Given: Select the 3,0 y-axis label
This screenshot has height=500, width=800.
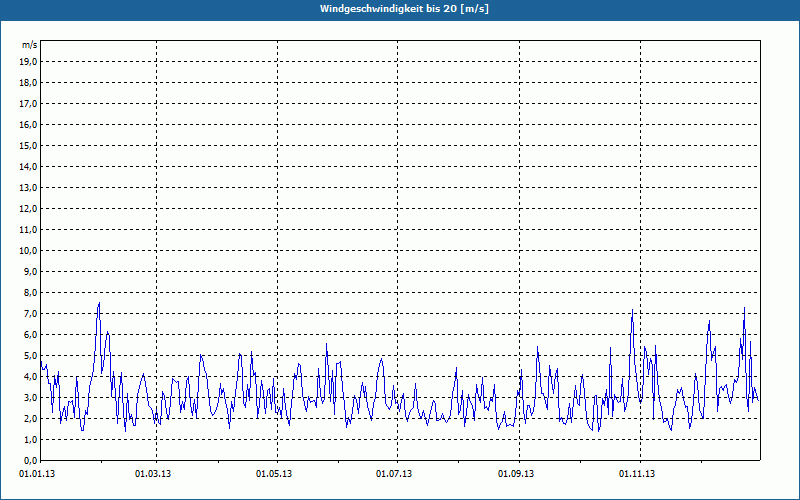Looking at the screenshot, I should point(30,397).
